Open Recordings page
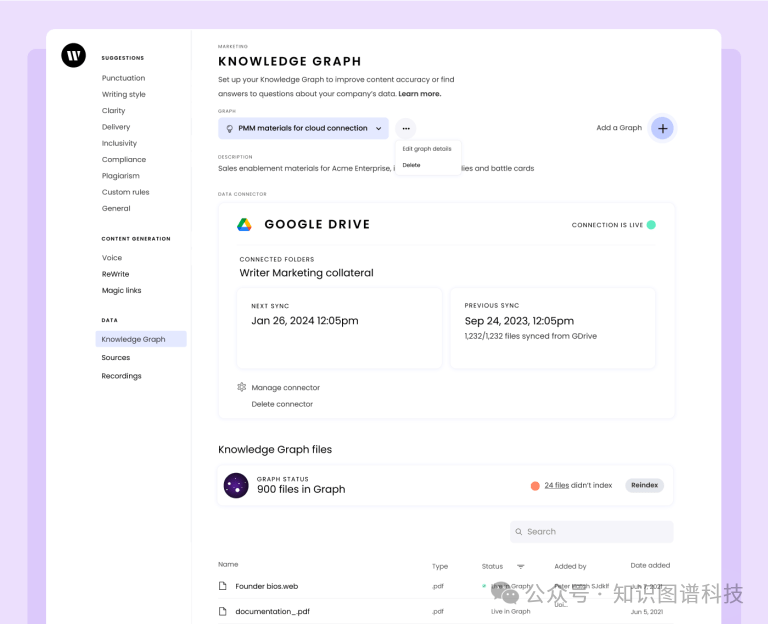The image size is (768, 624). [x=121, y=376]
